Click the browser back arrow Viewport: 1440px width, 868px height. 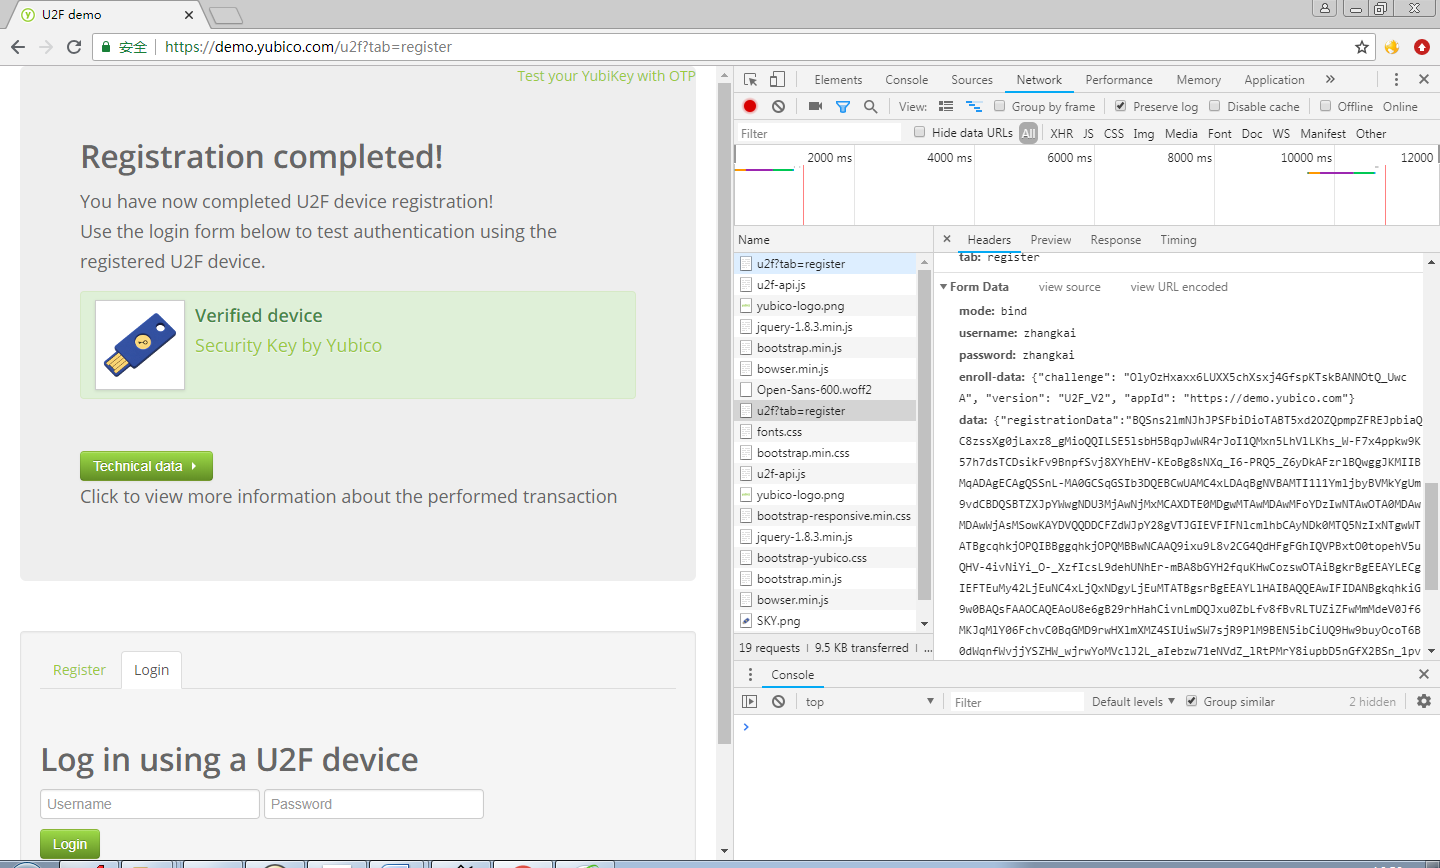(18, 47)
